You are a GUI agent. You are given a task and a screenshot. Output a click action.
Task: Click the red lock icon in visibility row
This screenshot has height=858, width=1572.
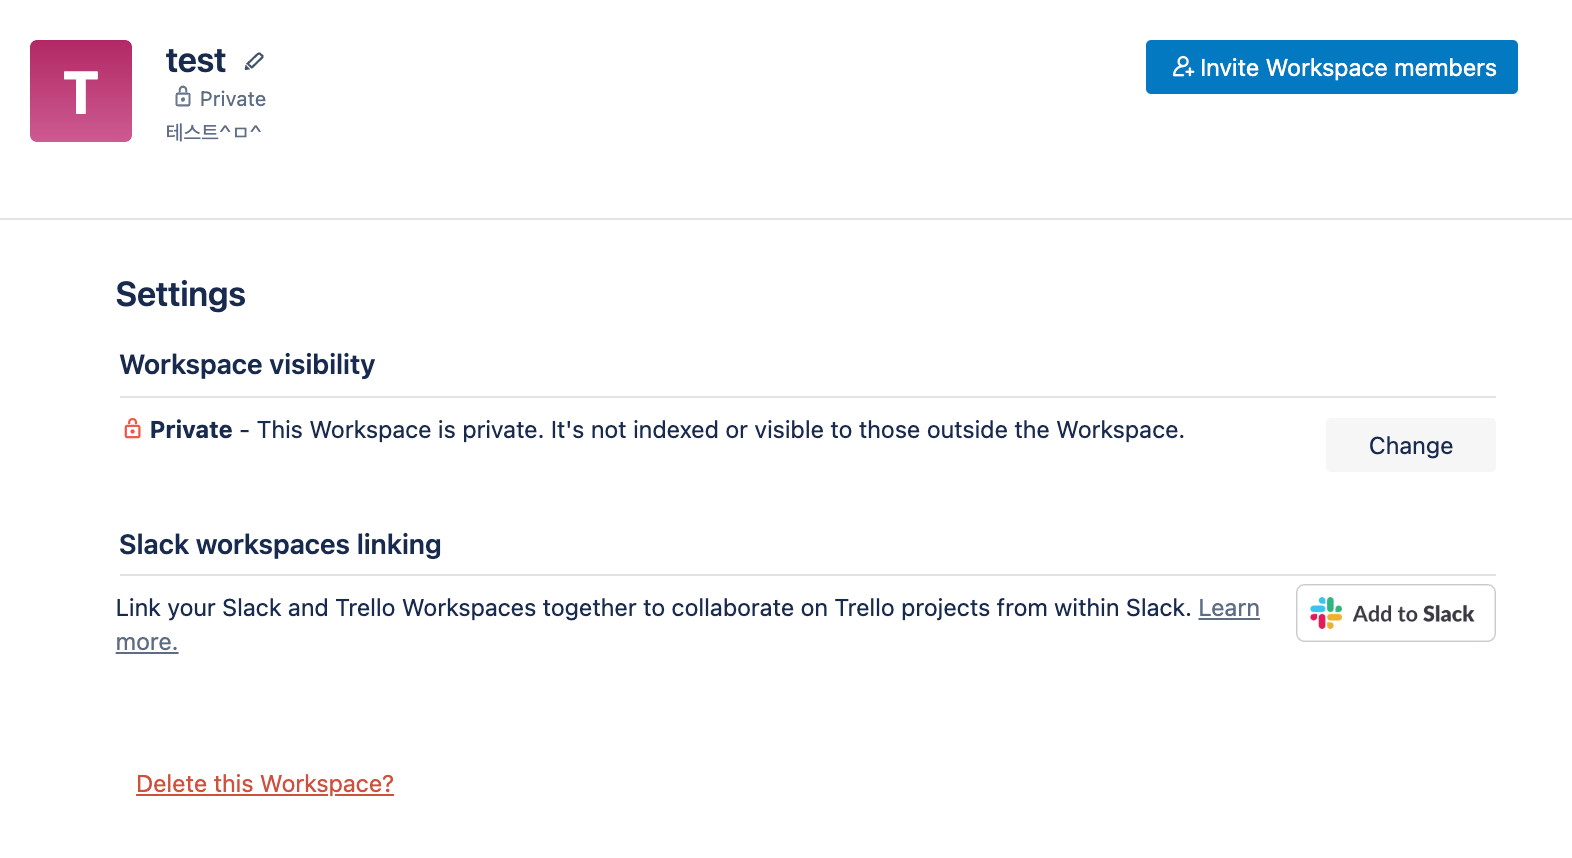pyautogui.click(x=132, y=429)
